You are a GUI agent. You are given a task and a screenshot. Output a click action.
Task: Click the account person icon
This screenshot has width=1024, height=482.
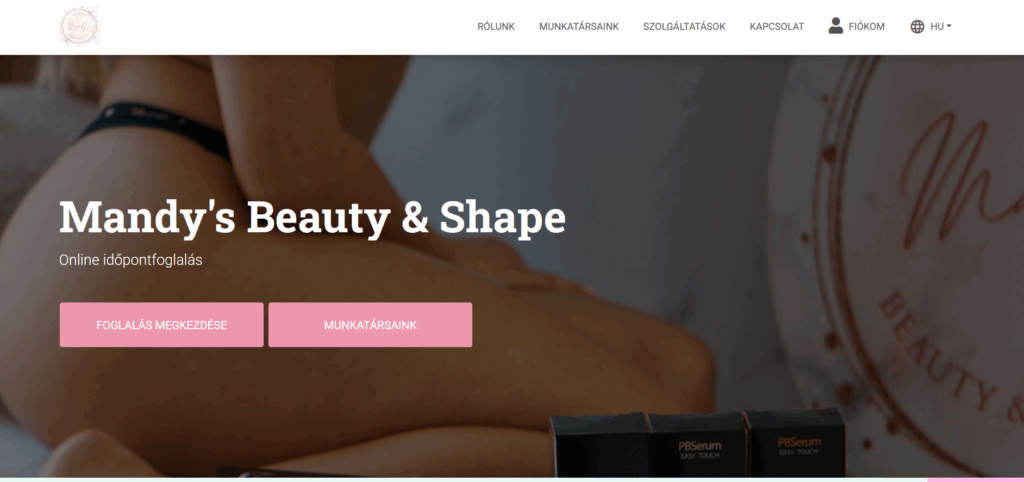(x=835, y=26)
